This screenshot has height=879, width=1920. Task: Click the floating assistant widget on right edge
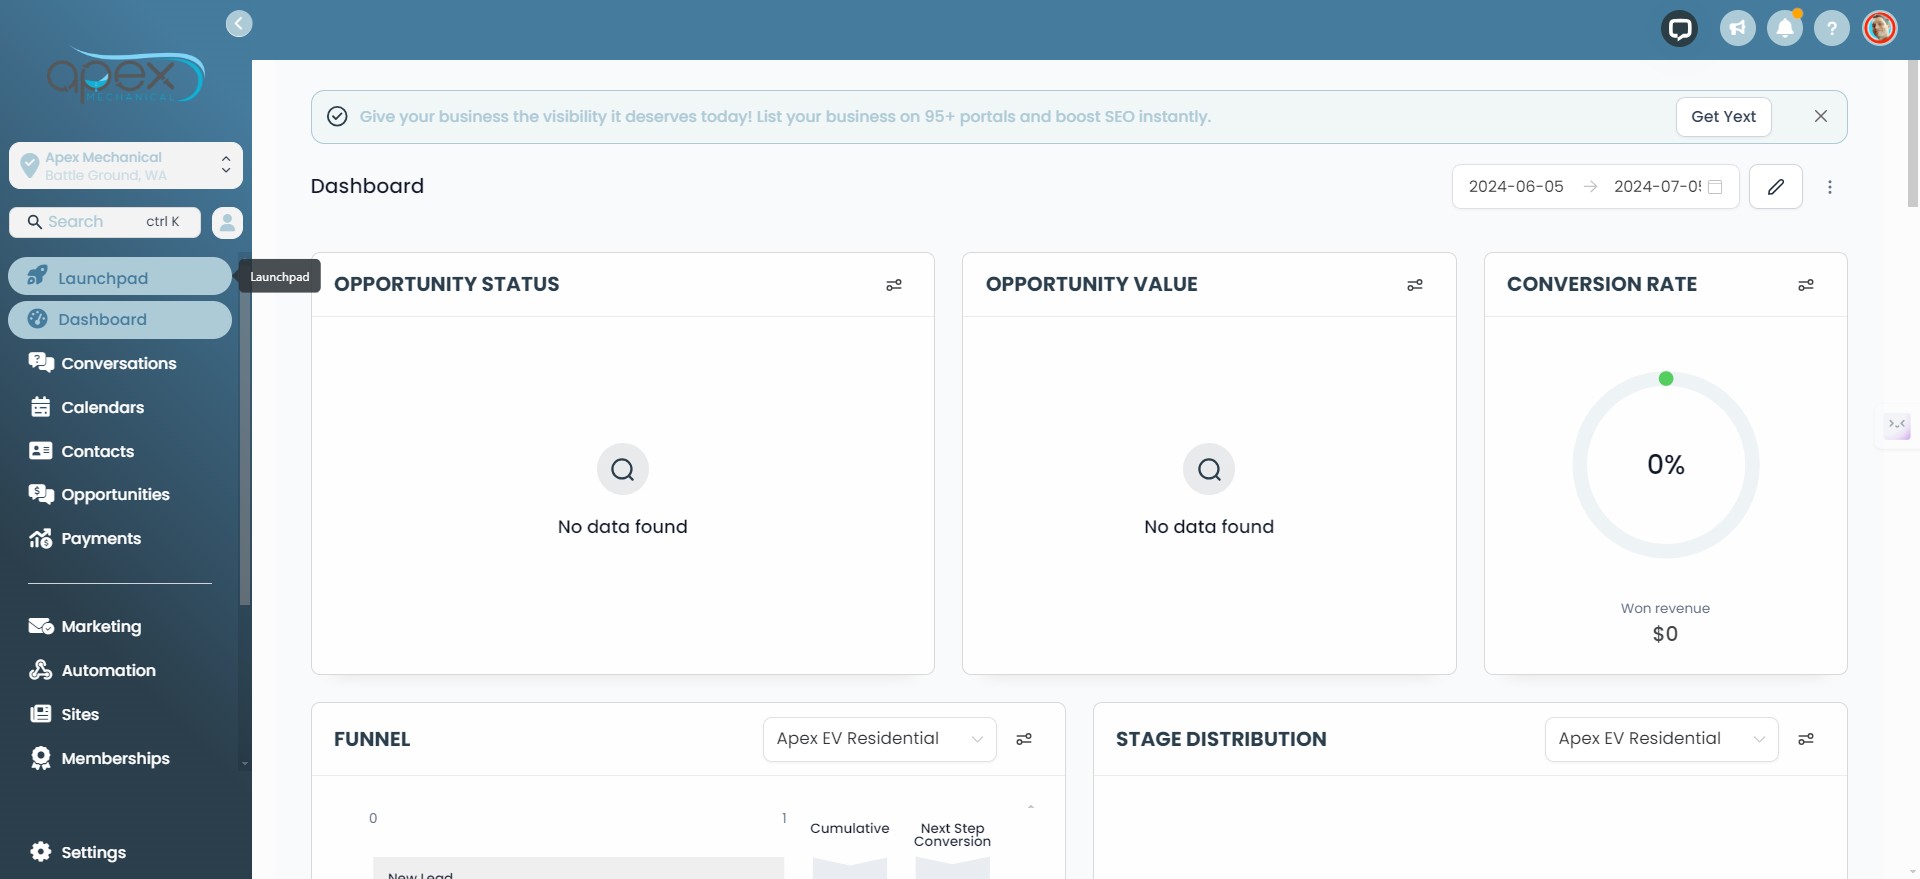[x=1897, y=427]
